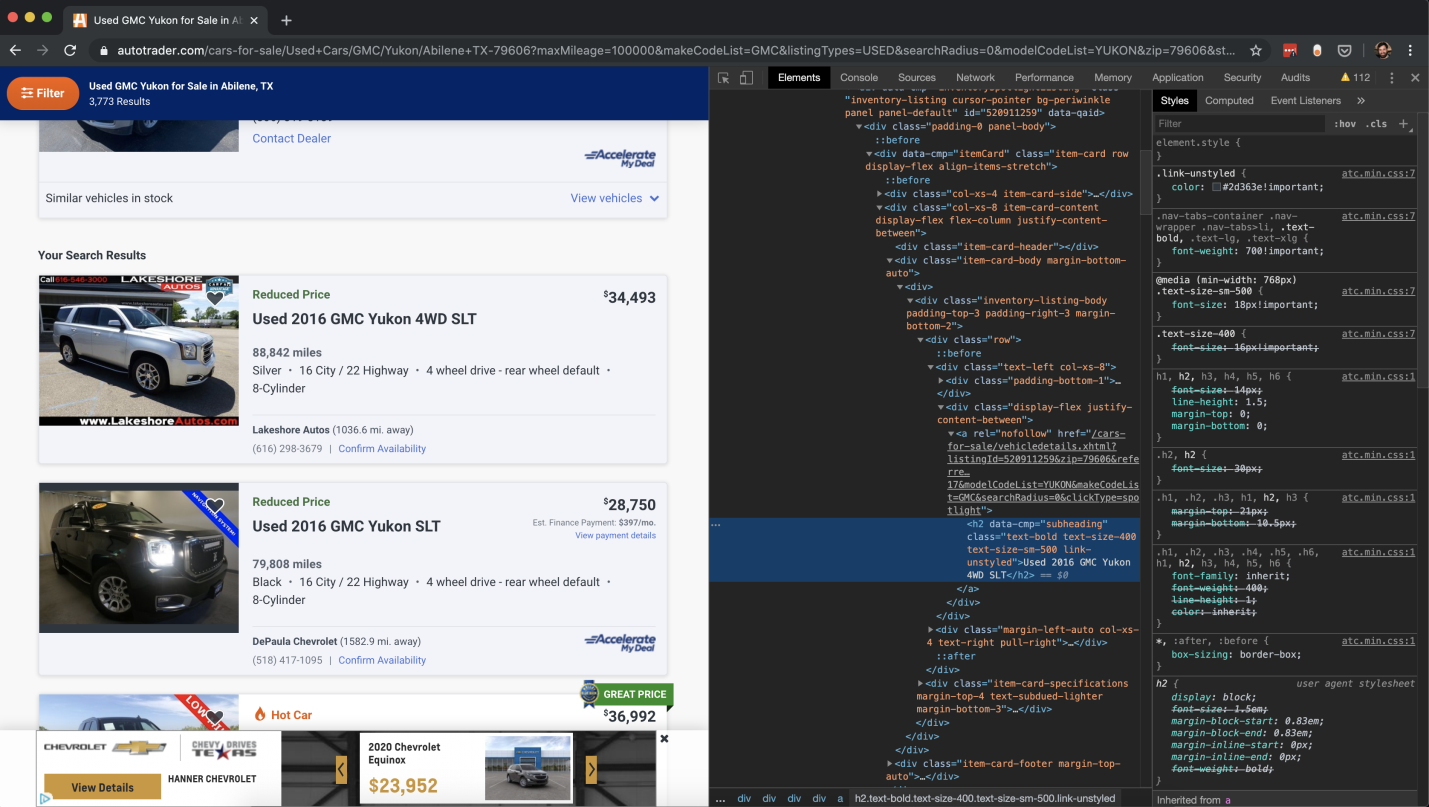Click the Contact Dealer link
This screenshot has height=807, width=1429.
pos(292,139)
